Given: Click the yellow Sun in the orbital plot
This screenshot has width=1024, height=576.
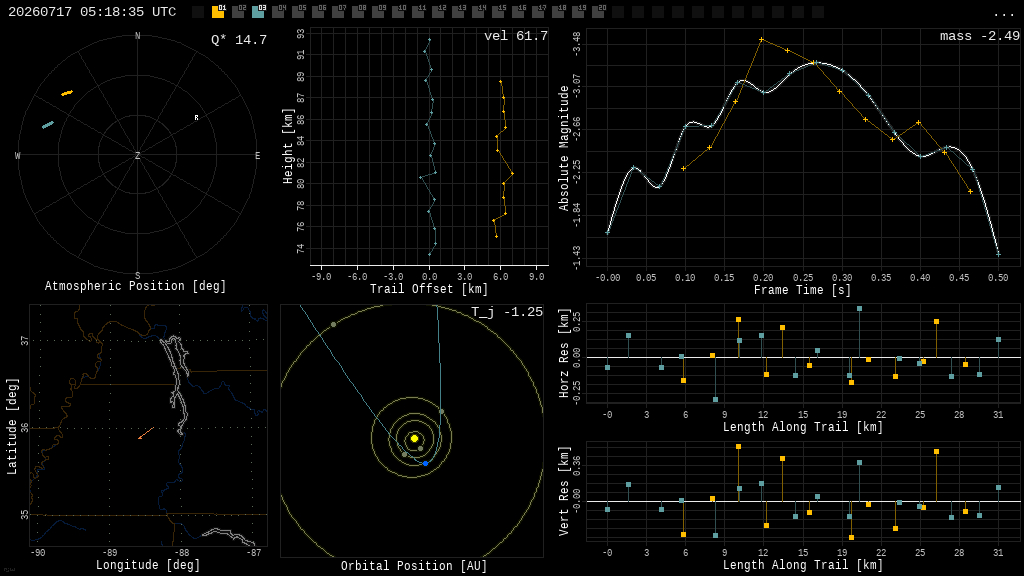Looking at the screenshot, I should pyautogui.click(x=414, y=438).
